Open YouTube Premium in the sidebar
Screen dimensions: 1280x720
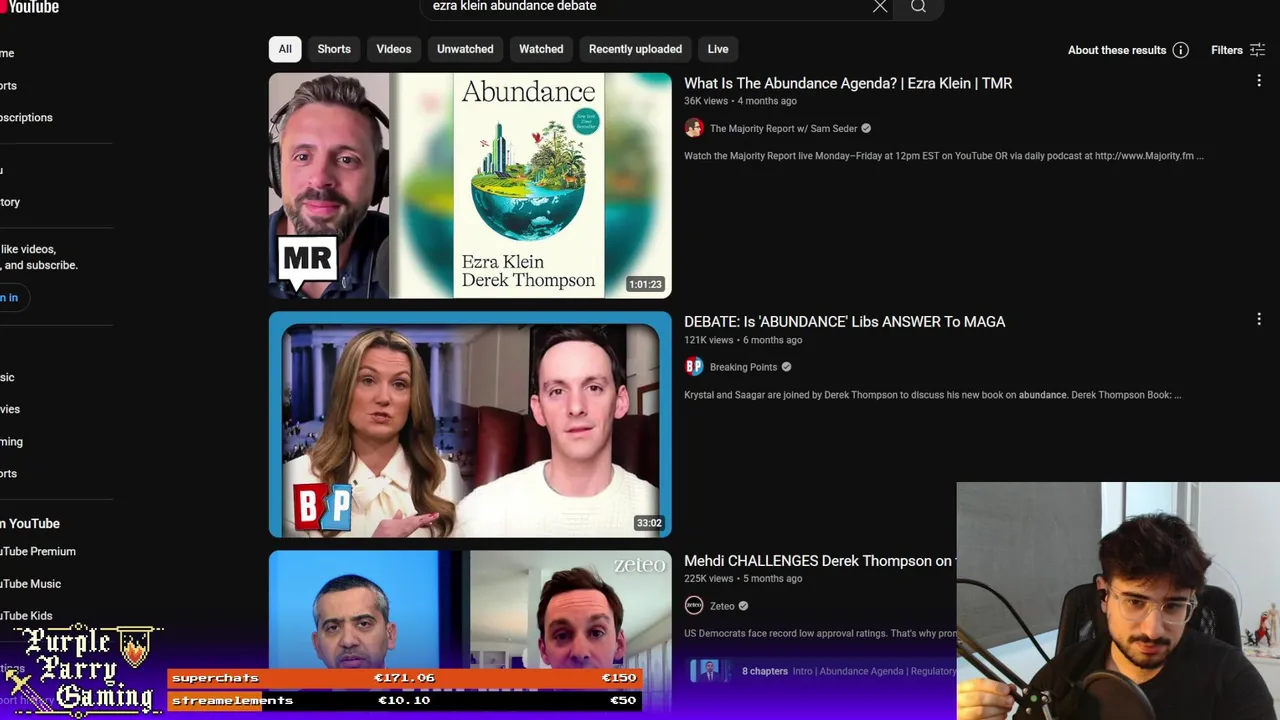(x=38, y=552)
